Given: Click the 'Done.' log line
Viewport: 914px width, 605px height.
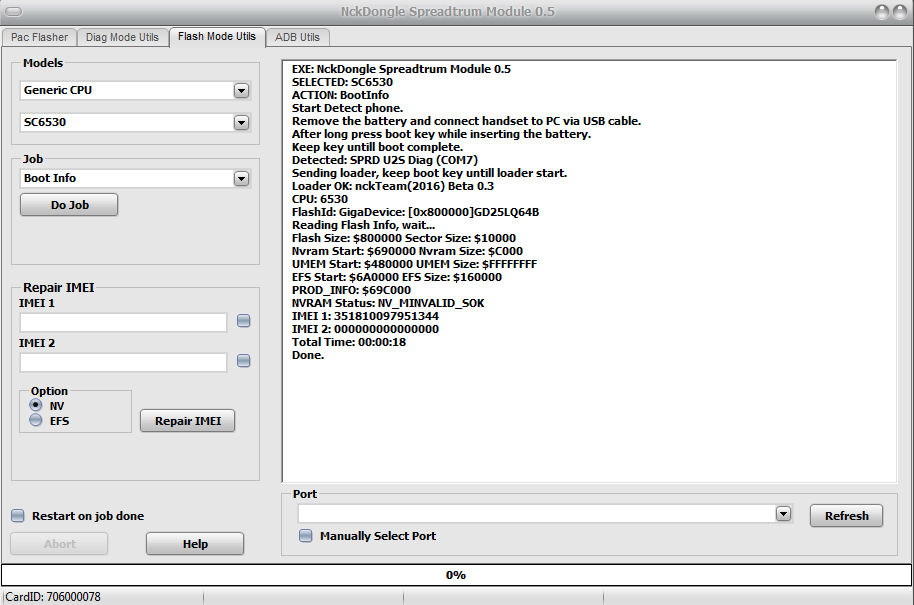Looking at the screenshot, I should (x=308, y=355).
